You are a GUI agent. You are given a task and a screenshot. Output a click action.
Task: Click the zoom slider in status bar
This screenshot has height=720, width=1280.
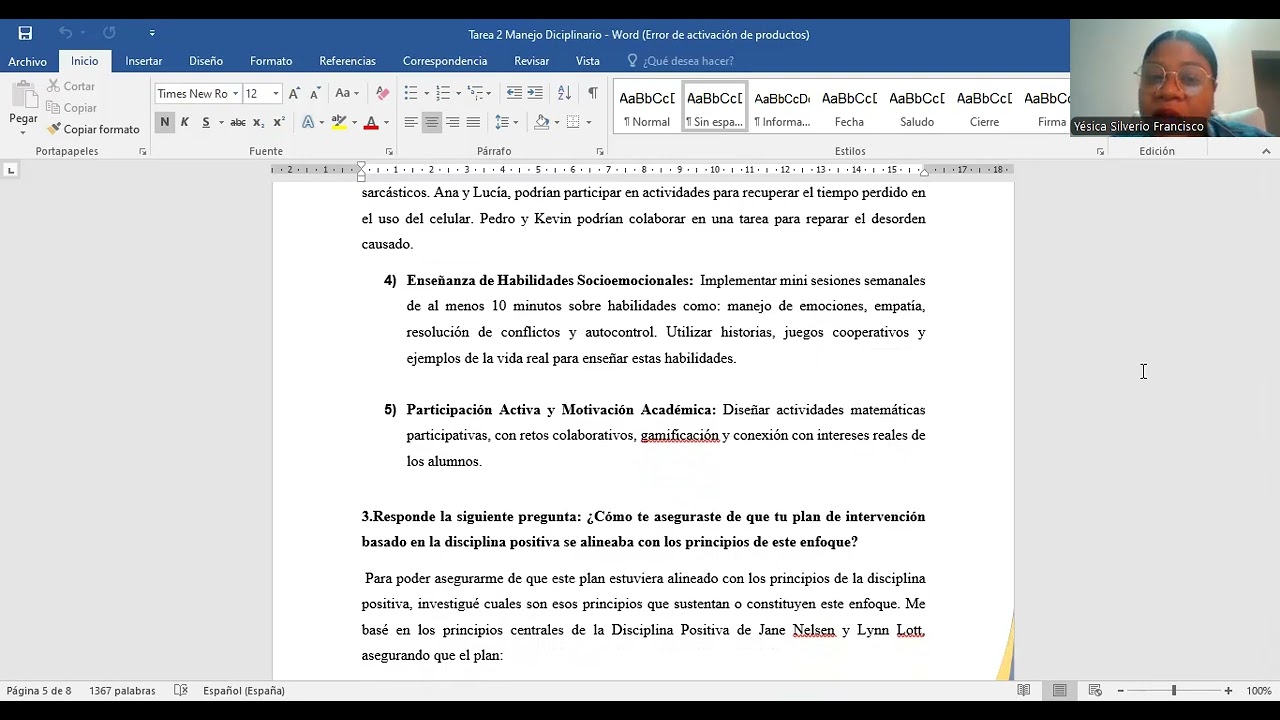(1174, 691)
